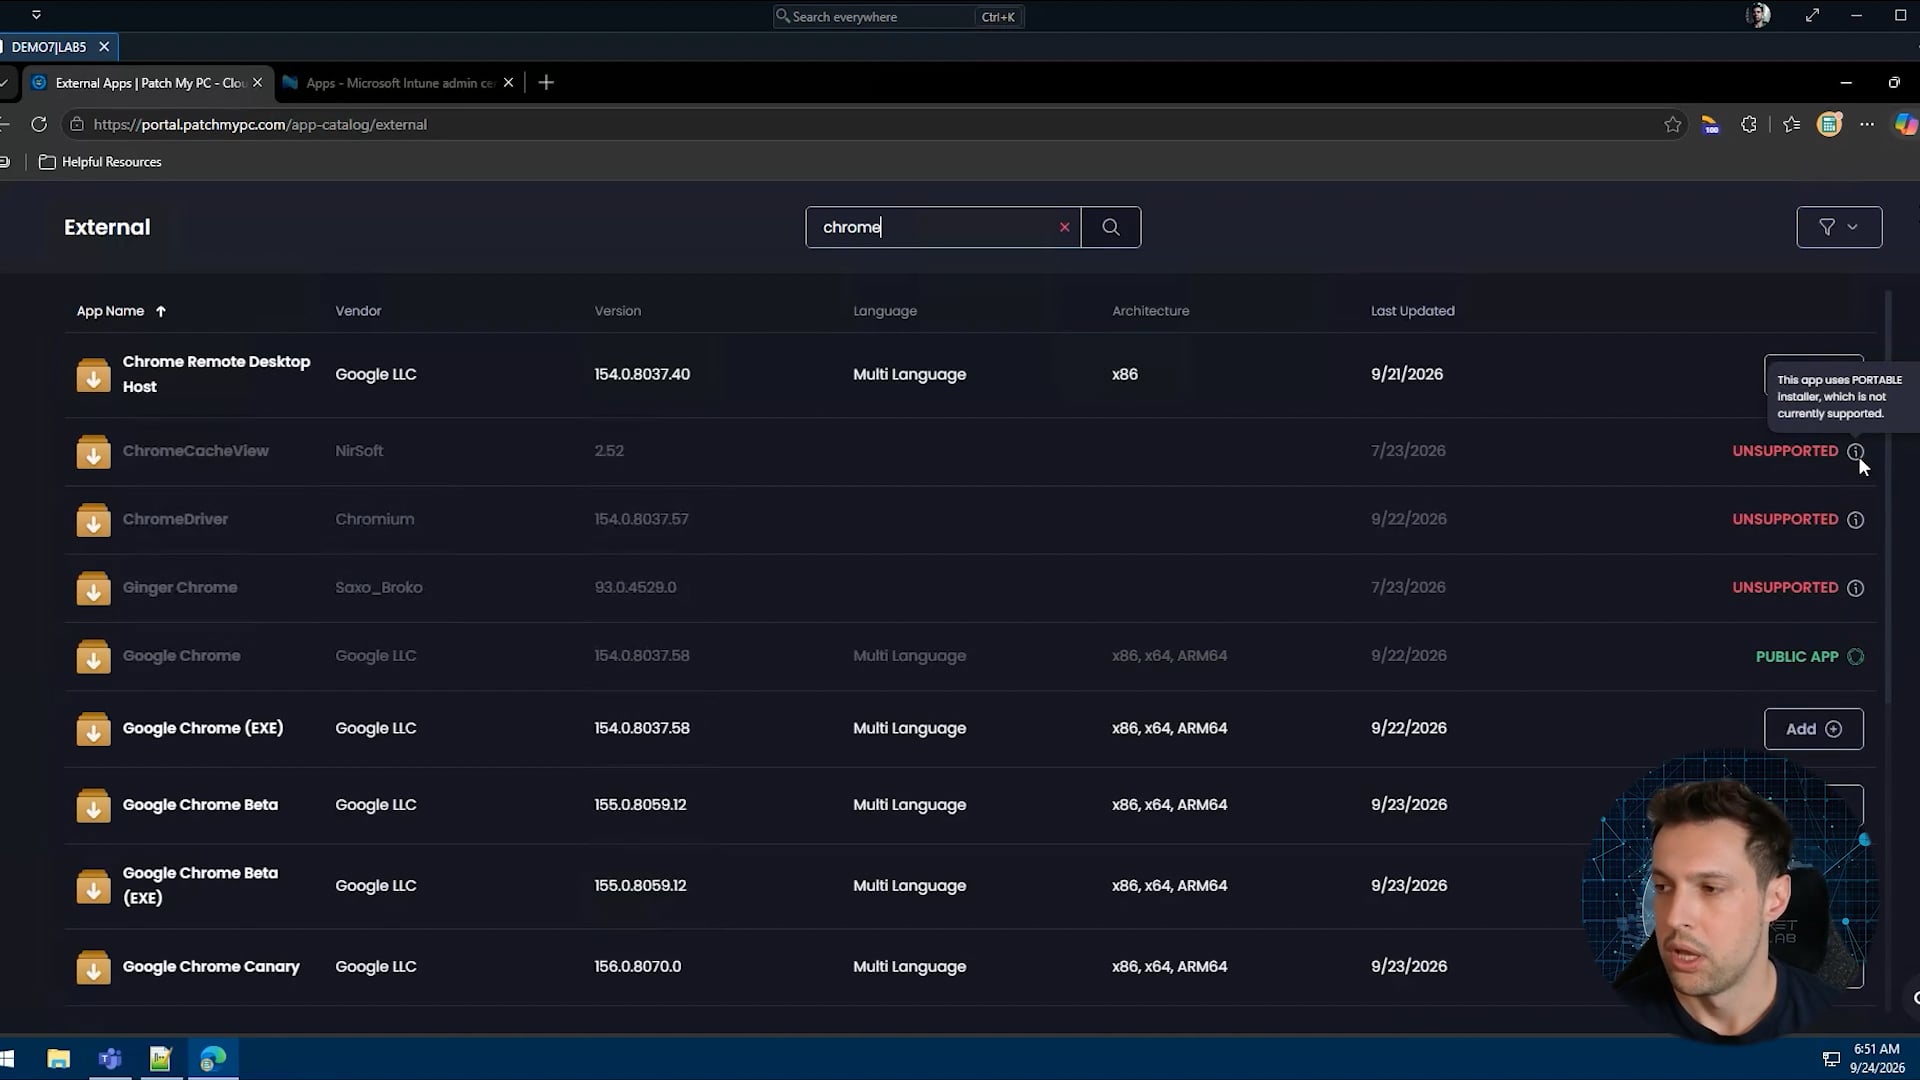The image size is (1920, 1080).
Task: Add this page to favorites with the star icon
Action: 1672,124
